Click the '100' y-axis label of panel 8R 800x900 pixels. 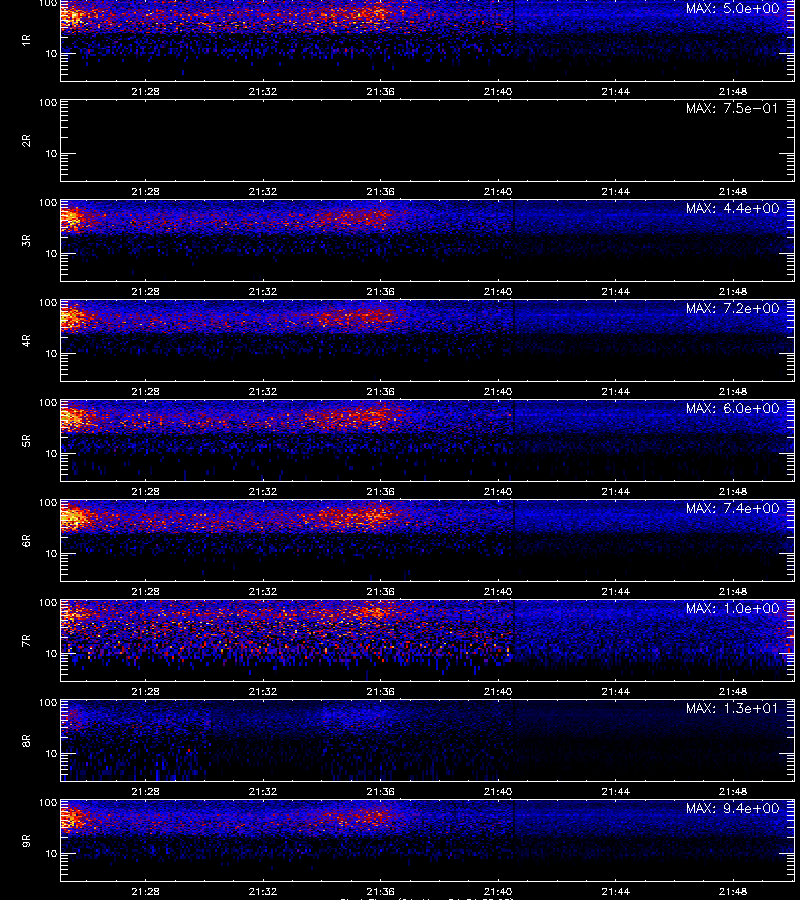click(x=48, y=703)
